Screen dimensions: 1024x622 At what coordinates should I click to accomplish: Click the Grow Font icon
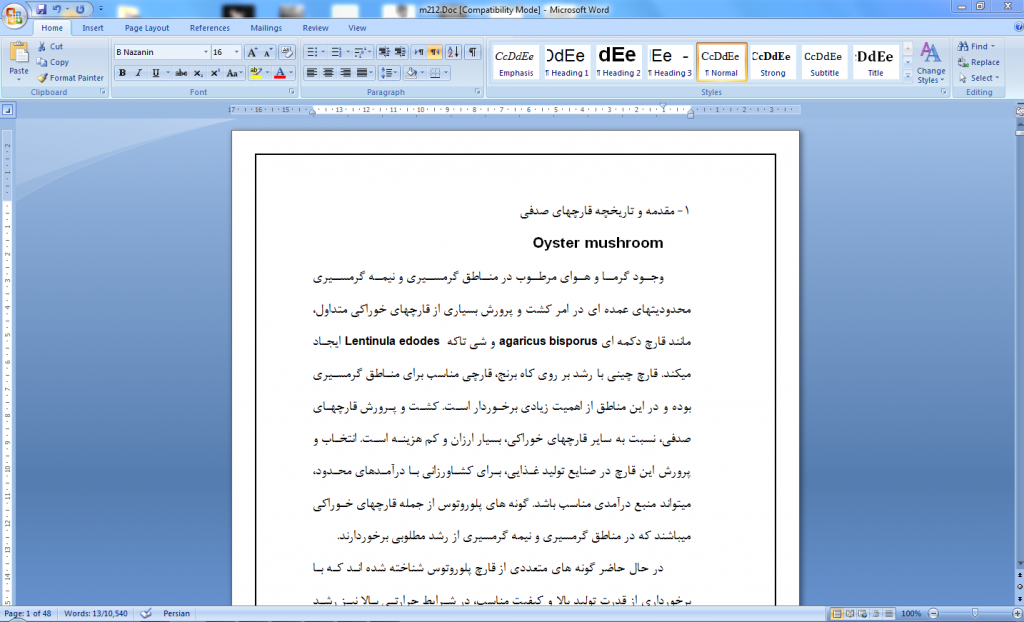[252, 52]
